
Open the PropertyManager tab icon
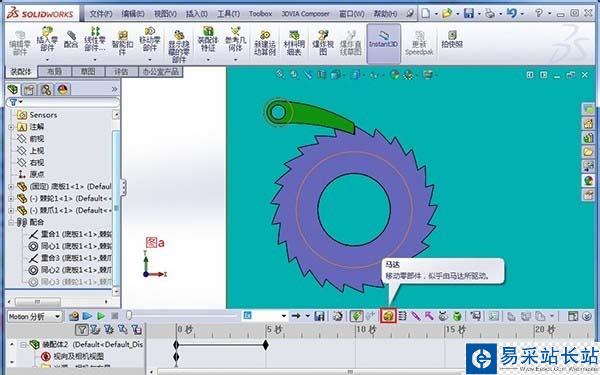pyautogui.click(x=29, y=90)
